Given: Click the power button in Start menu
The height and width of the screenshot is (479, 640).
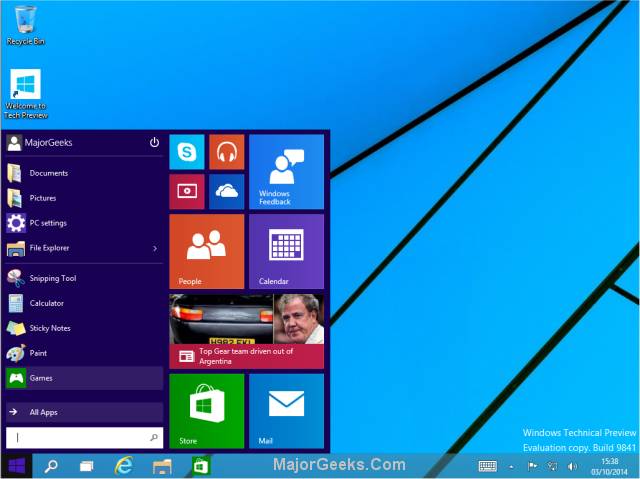Looking at the screenshot, I should click(x=154, y=142).
